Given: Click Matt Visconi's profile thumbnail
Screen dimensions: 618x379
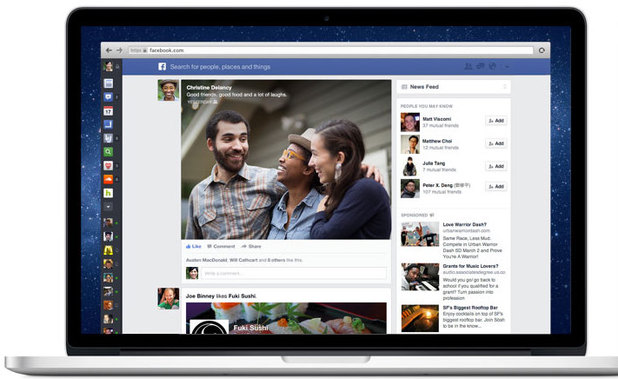Looking at the screenshot, I should click(x=410, y=122).
